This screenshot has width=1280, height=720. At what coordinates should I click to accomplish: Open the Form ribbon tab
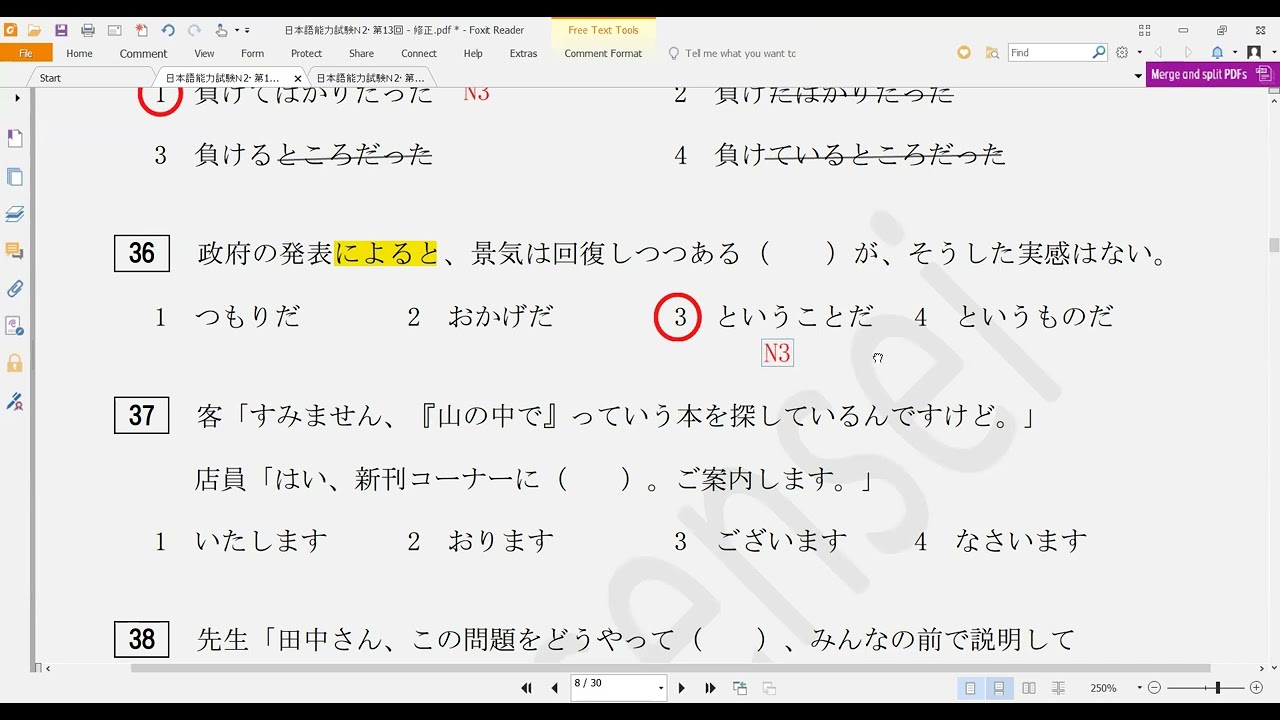[252, 54]
